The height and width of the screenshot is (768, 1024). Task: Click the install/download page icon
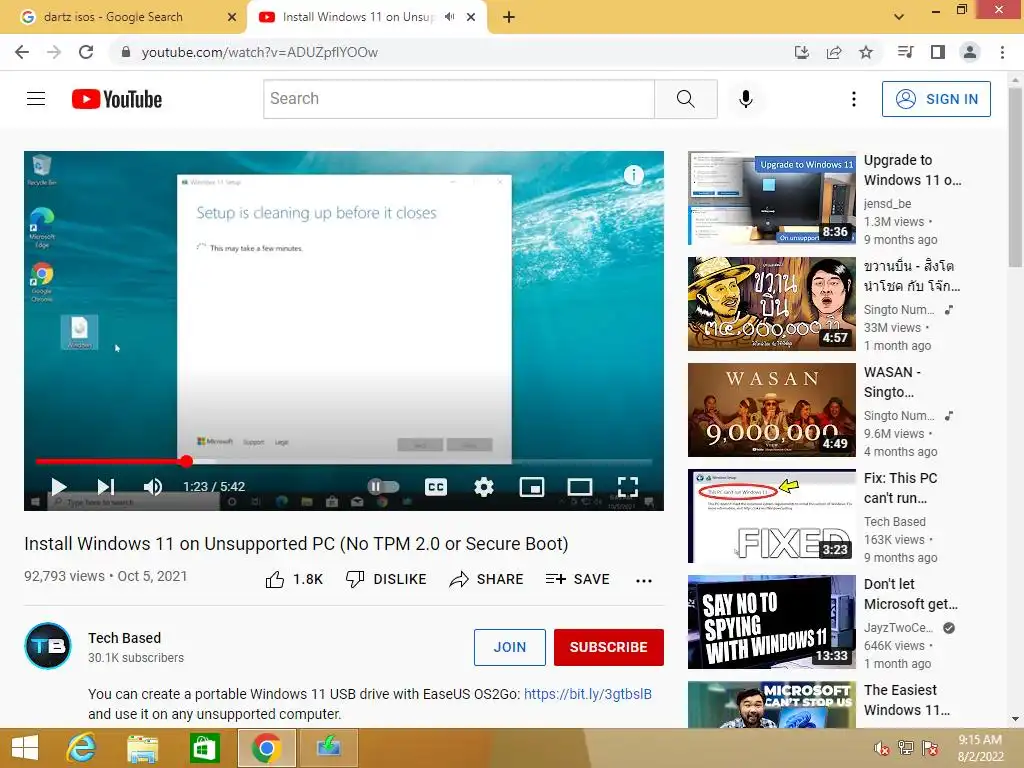802,52
